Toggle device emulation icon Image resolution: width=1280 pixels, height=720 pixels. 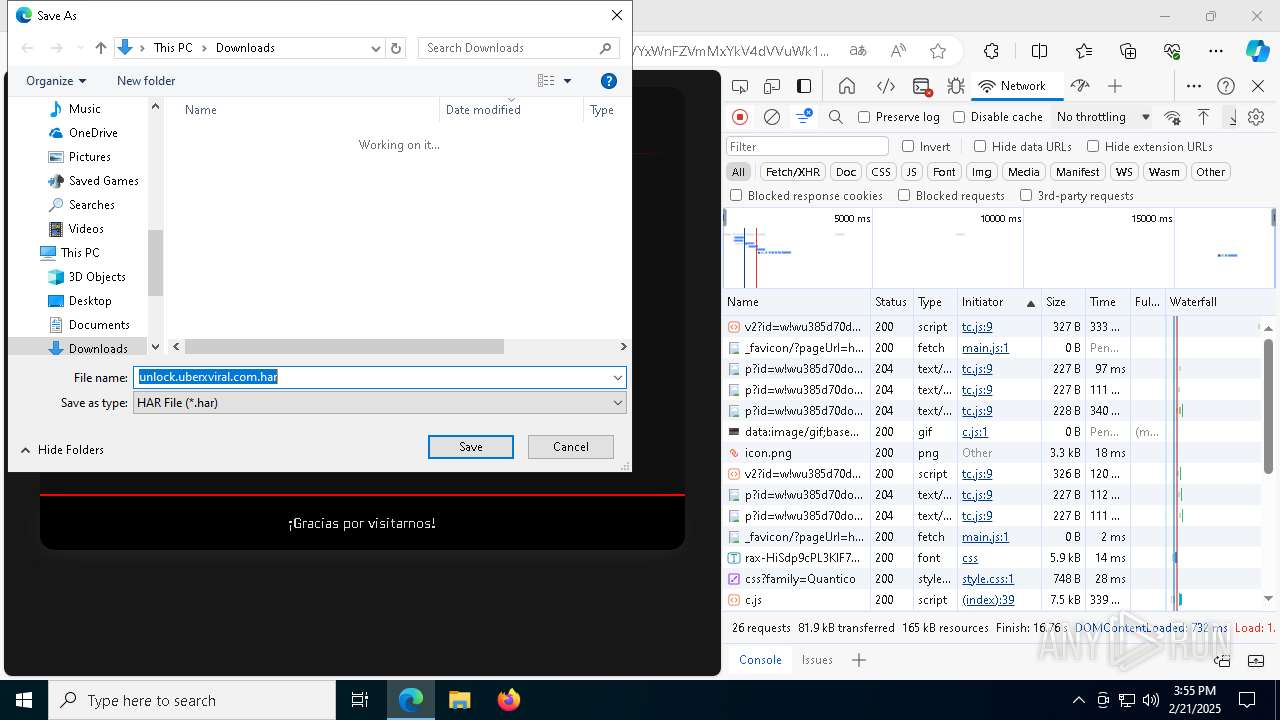click(x=772, y=86)
